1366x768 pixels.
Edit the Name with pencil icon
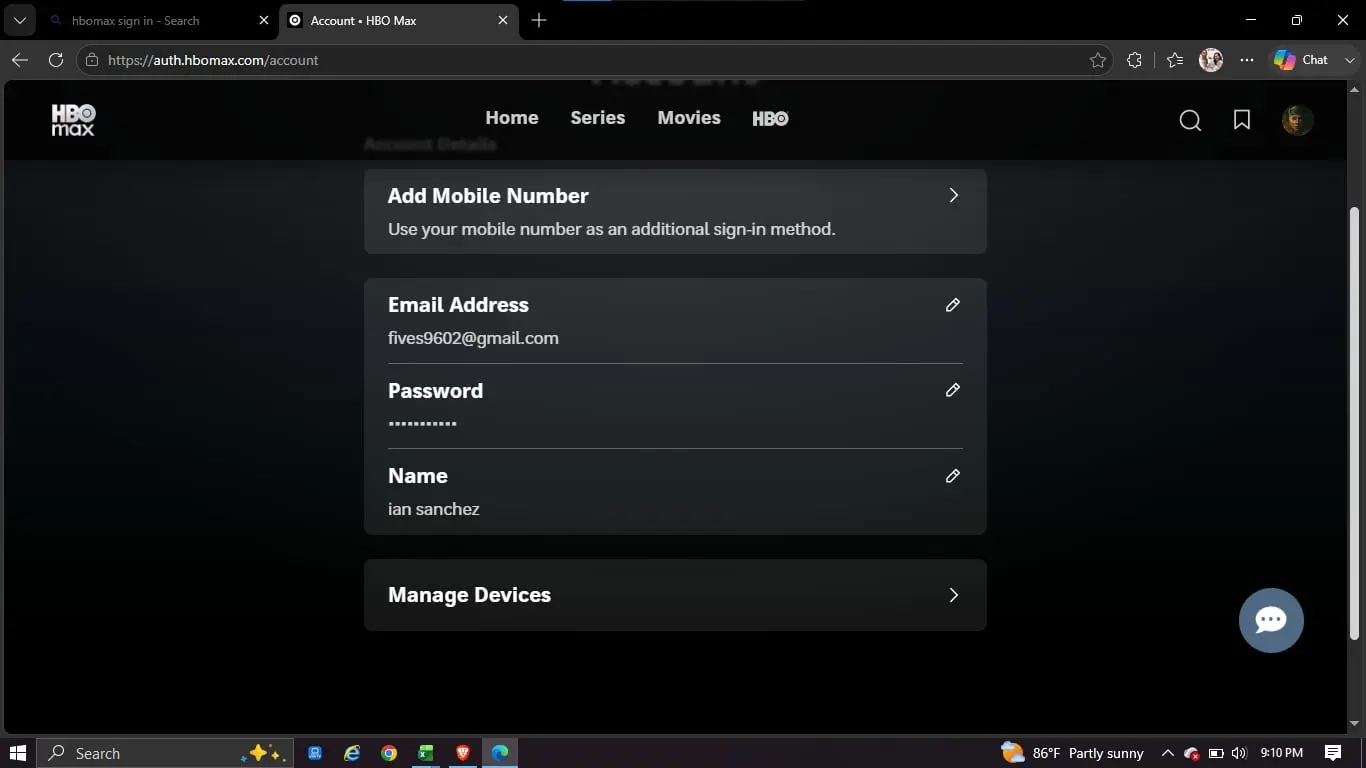pyautogui.click(x=953, y=476)
